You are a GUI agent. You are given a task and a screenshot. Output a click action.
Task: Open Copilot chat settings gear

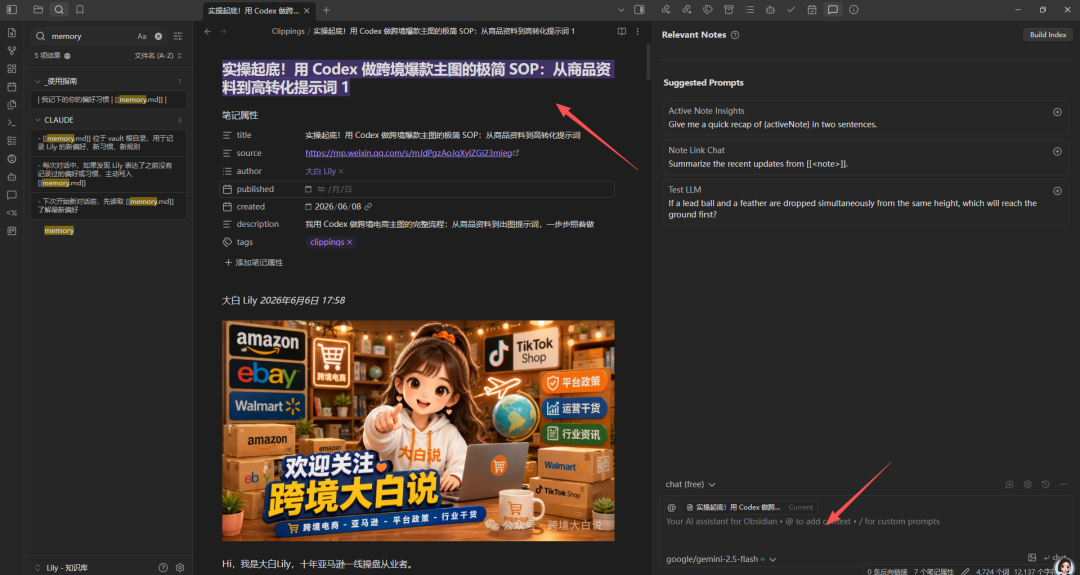1028,485
